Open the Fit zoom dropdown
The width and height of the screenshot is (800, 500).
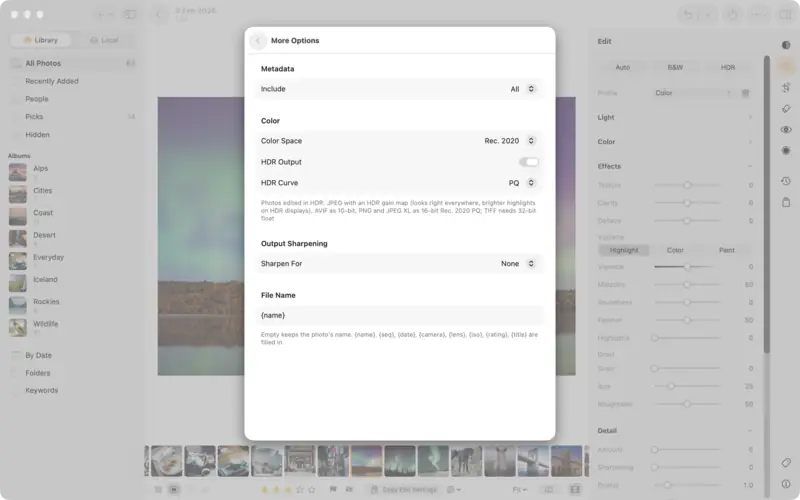tap(519, 490)
